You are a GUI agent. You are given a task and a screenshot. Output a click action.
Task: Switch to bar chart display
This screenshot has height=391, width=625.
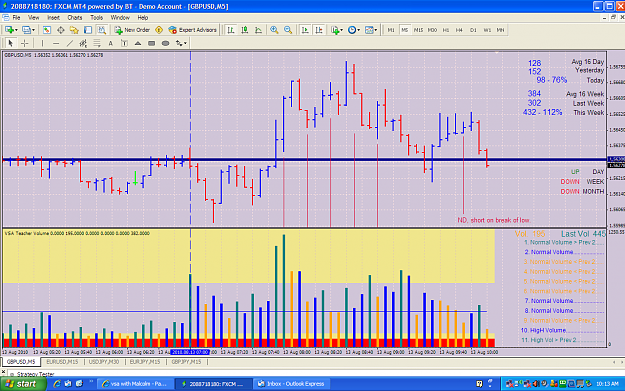[x=231, y=30]
